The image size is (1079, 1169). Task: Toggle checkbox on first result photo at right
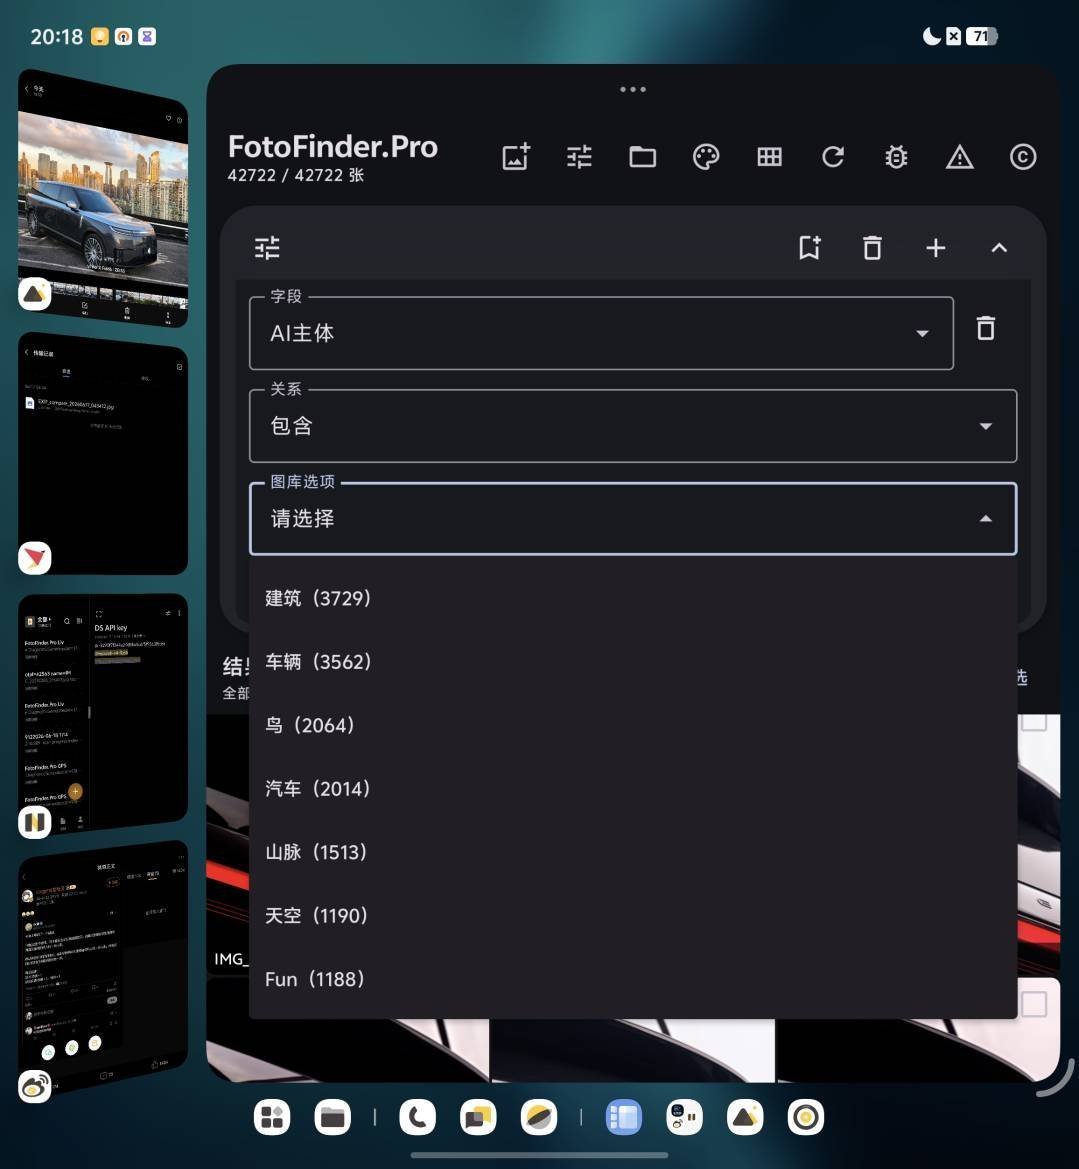pyautogui.click(x=1034, y=721)
